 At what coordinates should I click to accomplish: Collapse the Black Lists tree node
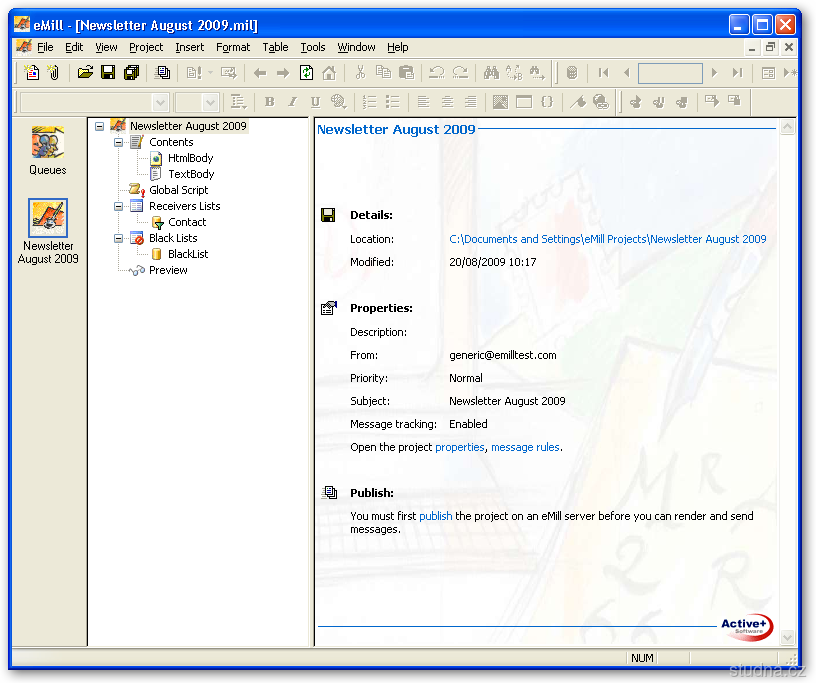coord(119,238)
